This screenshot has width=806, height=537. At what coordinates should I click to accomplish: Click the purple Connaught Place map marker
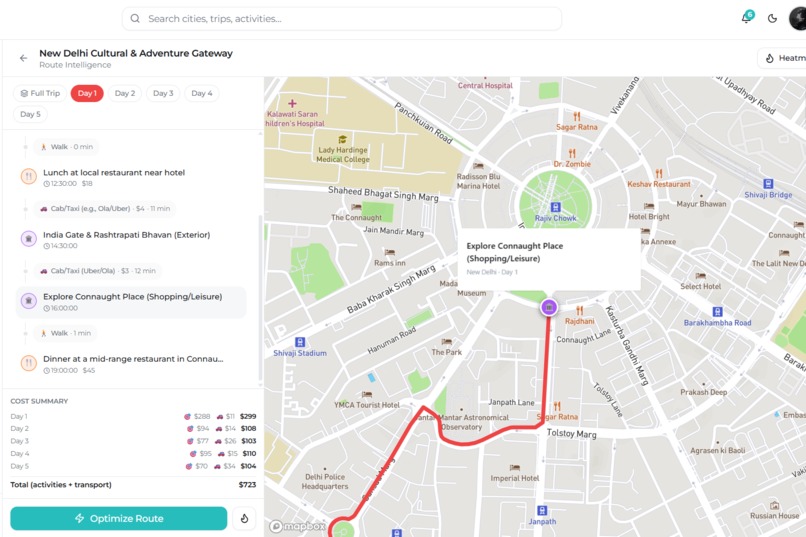point(549,307)
